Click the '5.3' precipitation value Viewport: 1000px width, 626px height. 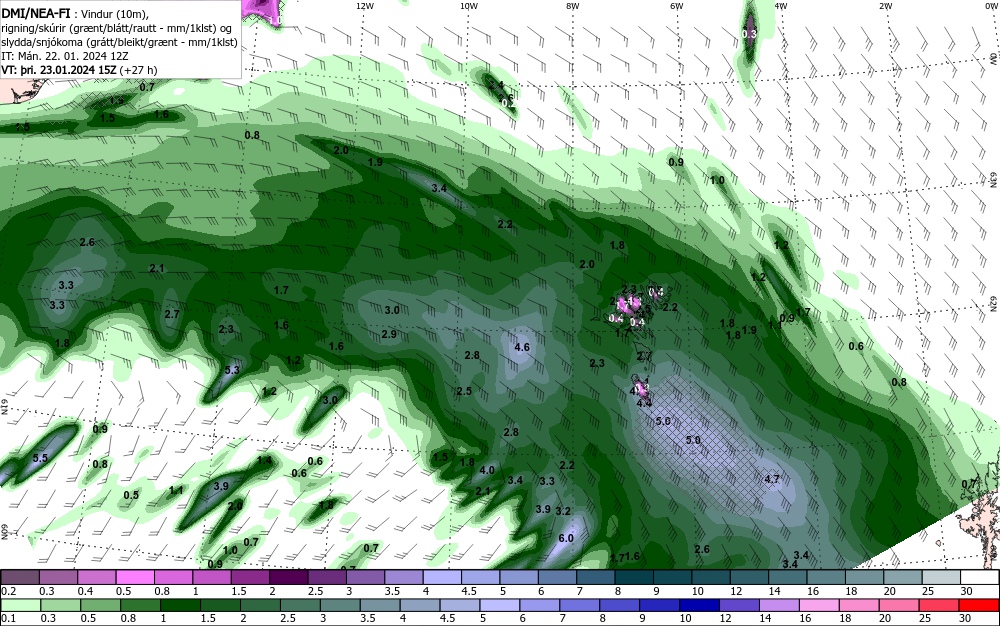tap(232, 370)
